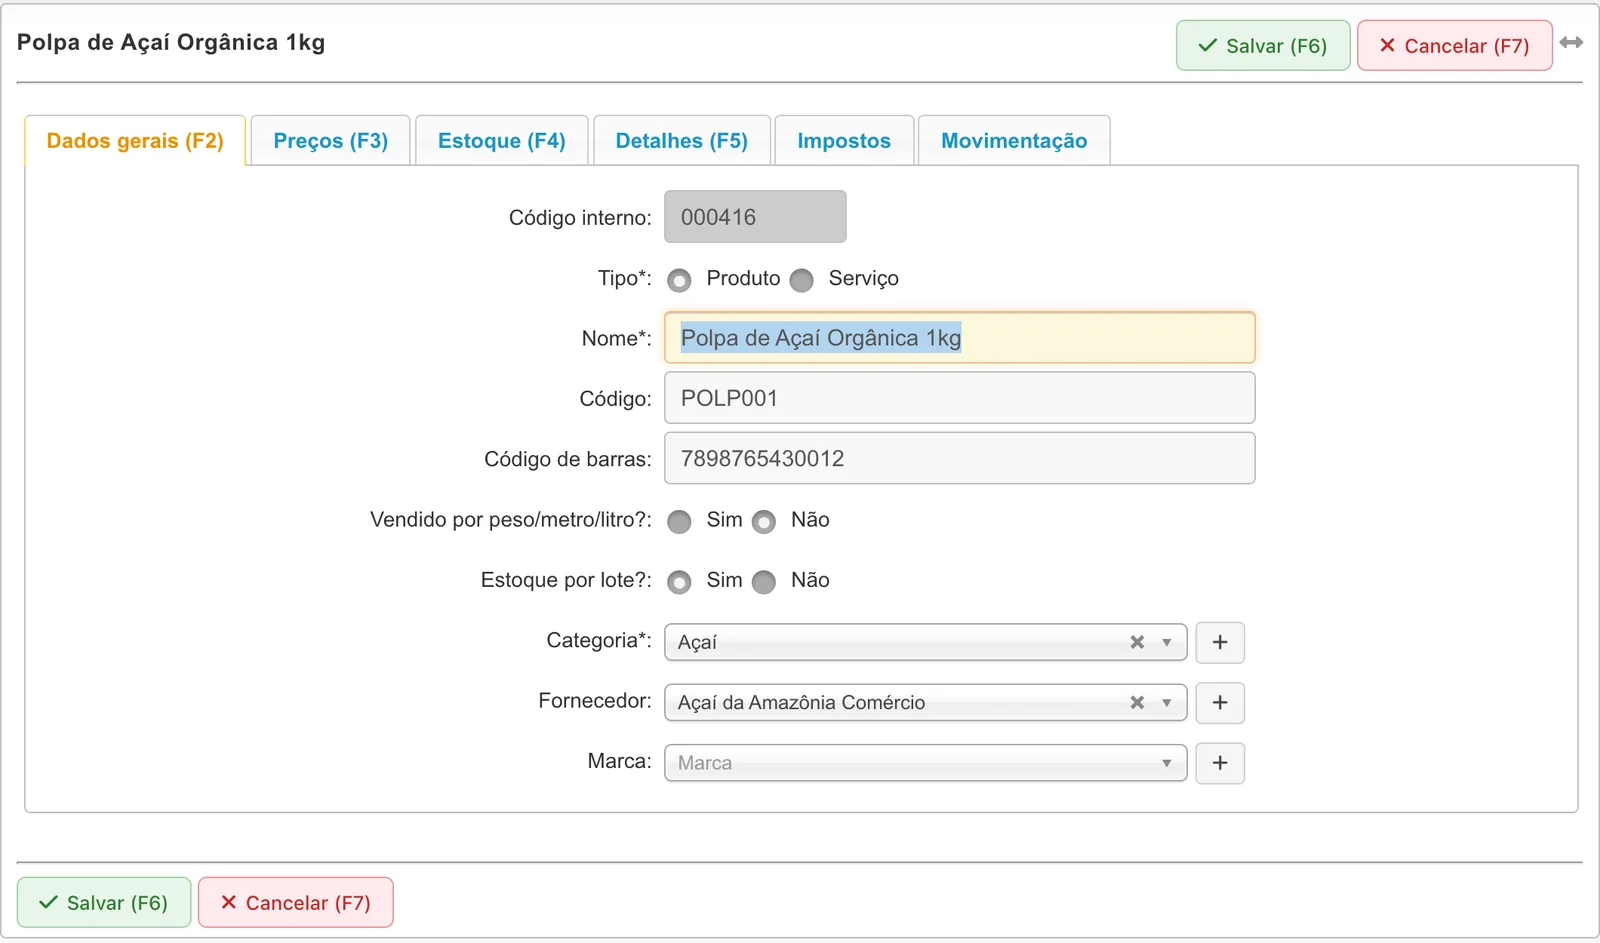This screenshot has width=1600, height=943.
Task: Open the Fornecedor dropdown arrow
Action: pos(1166,702)
